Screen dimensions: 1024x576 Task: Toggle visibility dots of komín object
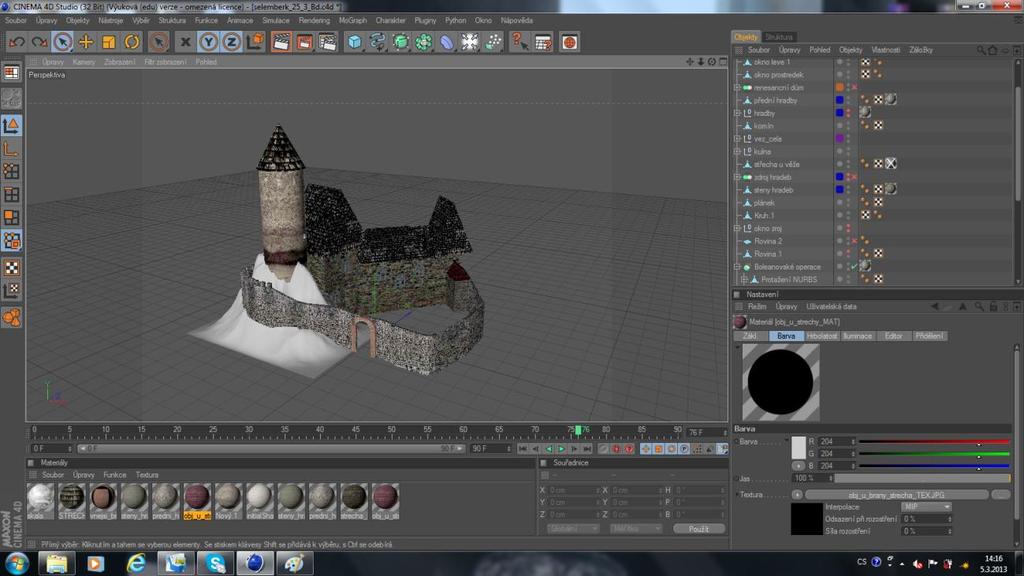click(848, 126)
